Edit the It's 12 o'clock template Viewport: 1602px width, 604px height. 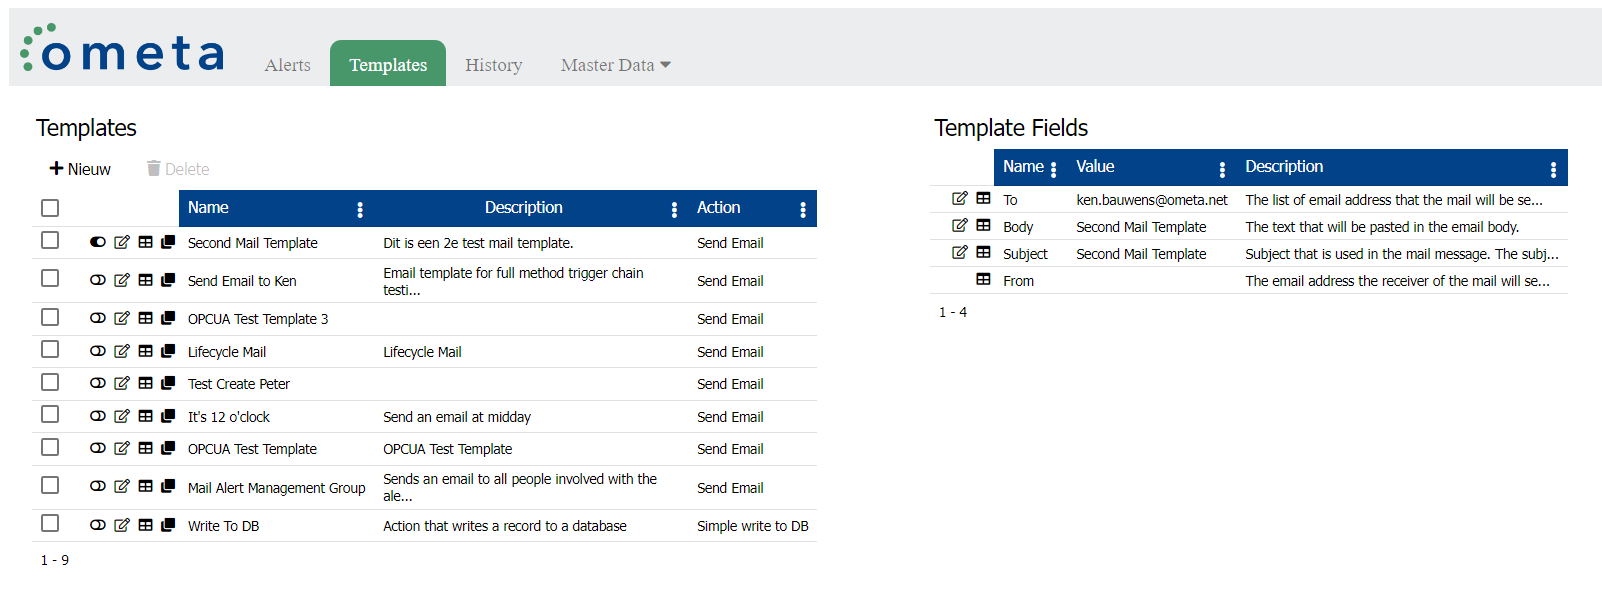pos(122,416)
